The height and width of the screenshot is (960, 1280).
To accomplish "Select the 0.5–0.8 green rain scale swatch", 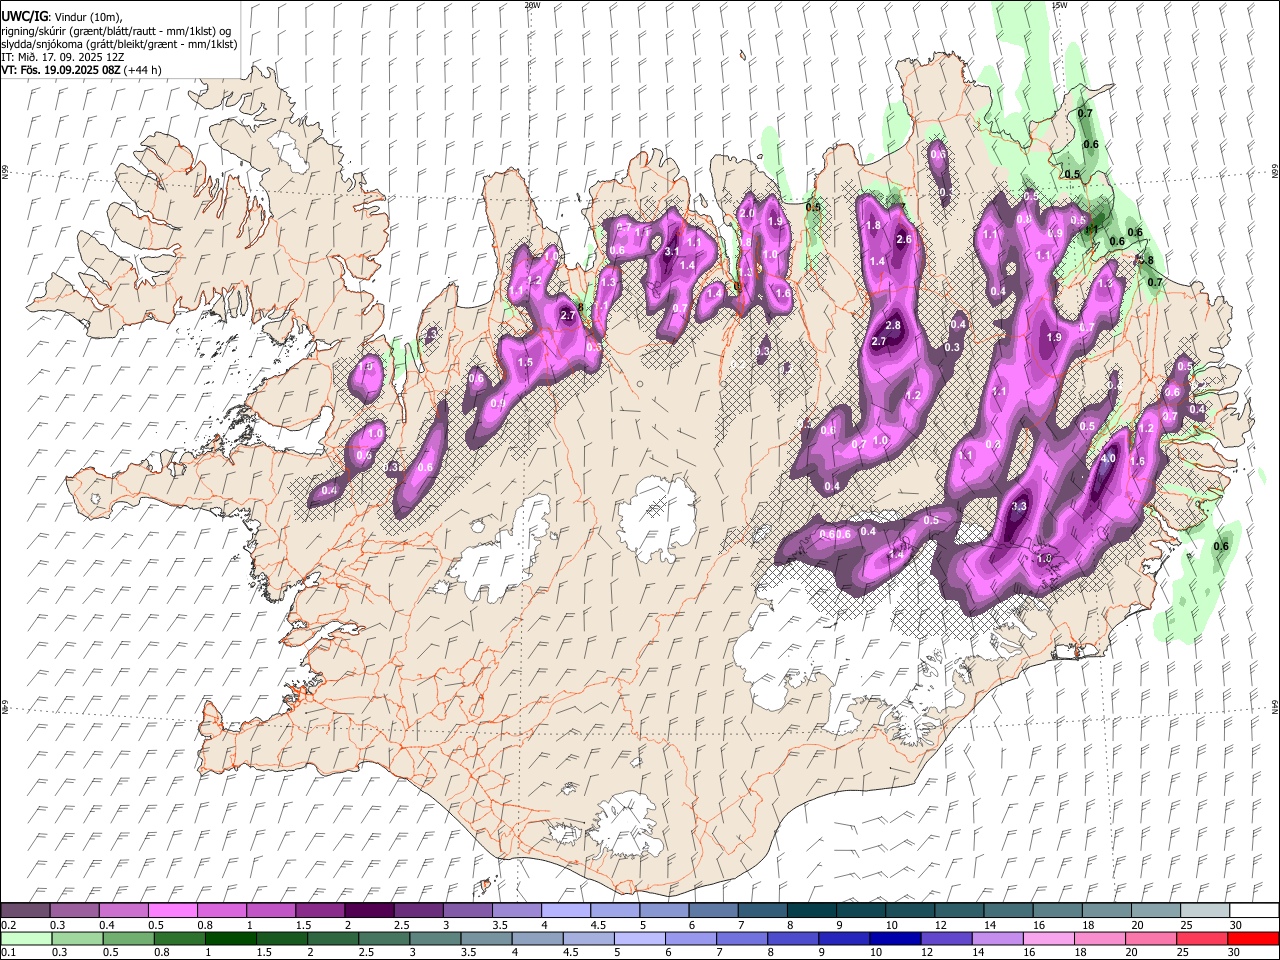I will click(129, 938).
